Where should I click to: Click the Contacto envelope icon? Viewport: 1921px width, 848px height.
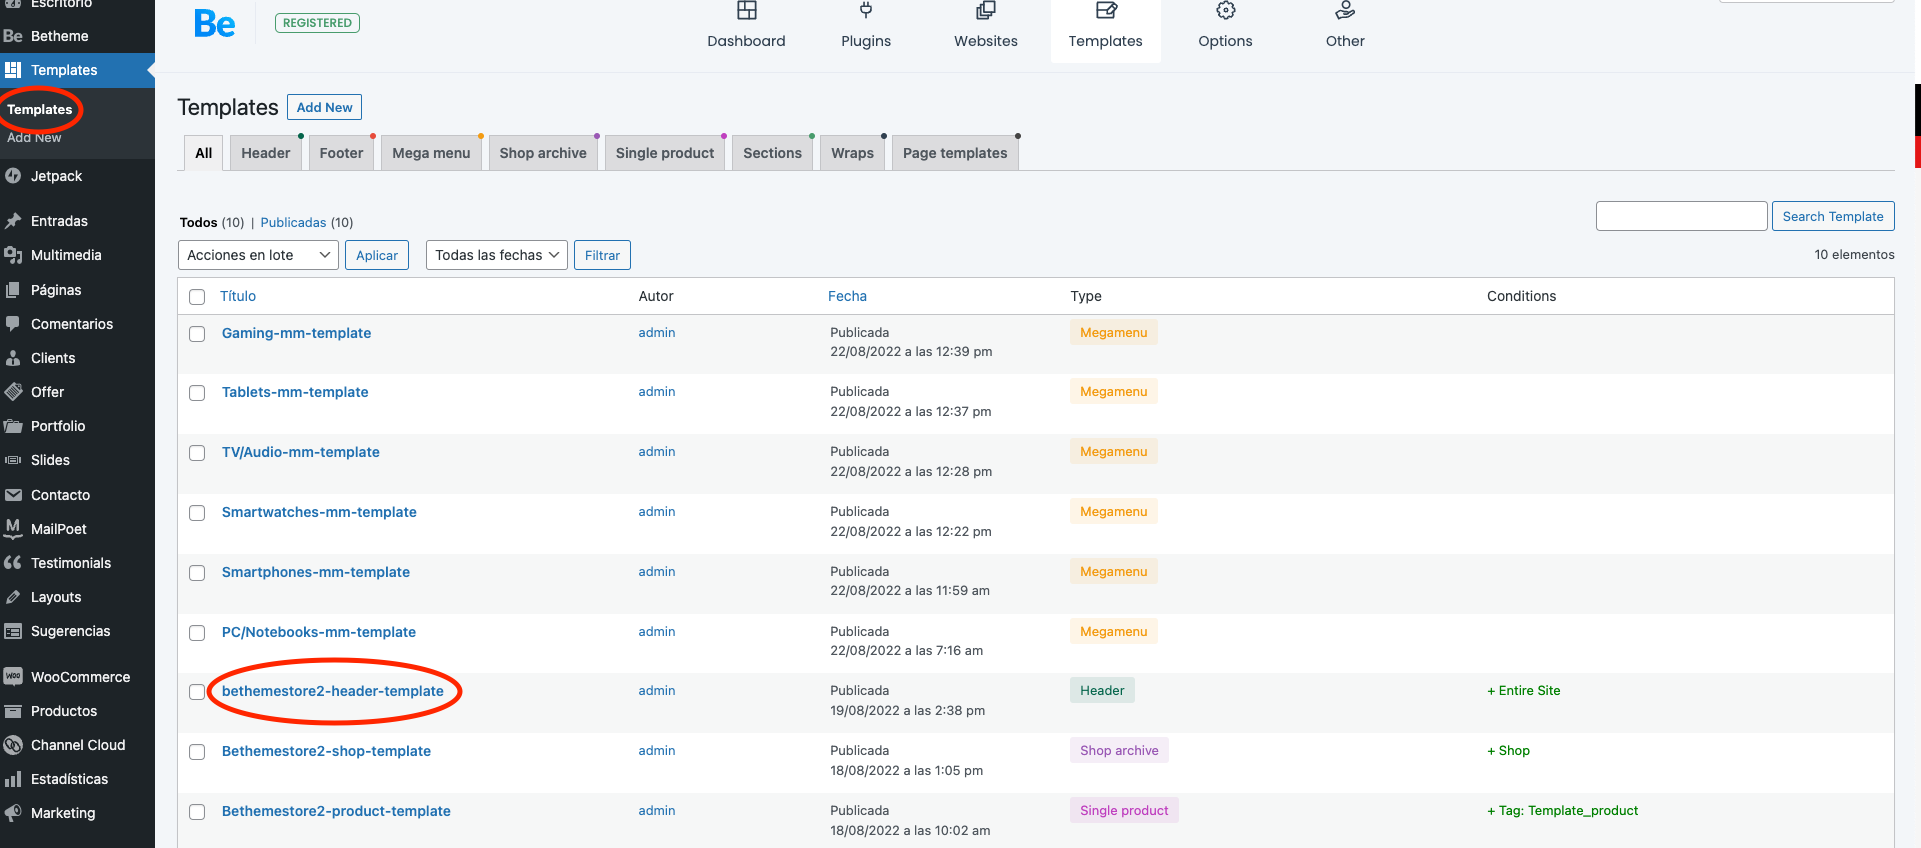point(13,495)
